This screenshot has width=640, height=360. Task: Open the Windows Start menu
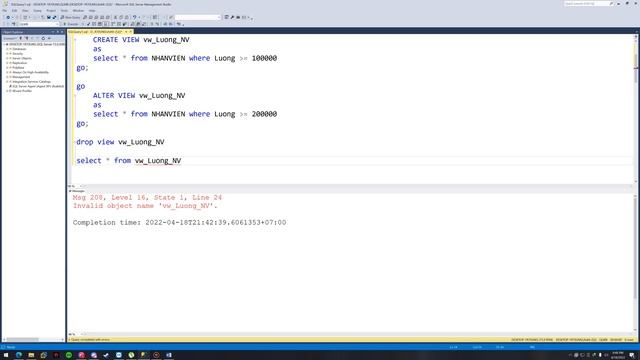pos(6,355)
